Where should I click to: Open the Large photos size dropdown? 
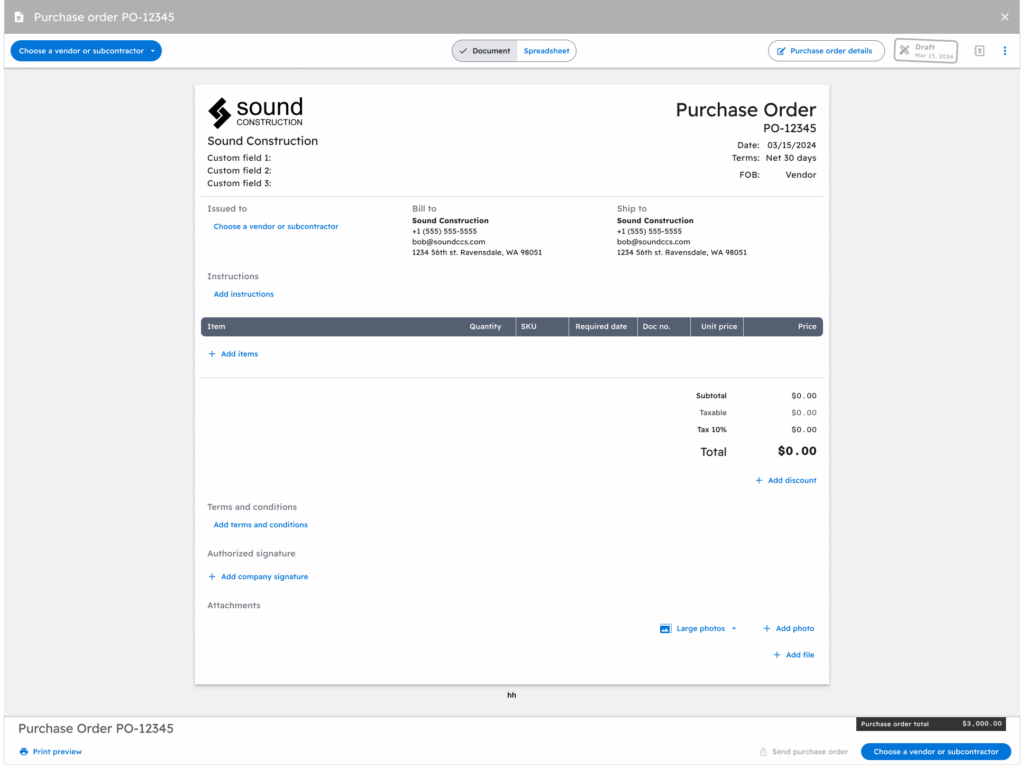point(706,629)
